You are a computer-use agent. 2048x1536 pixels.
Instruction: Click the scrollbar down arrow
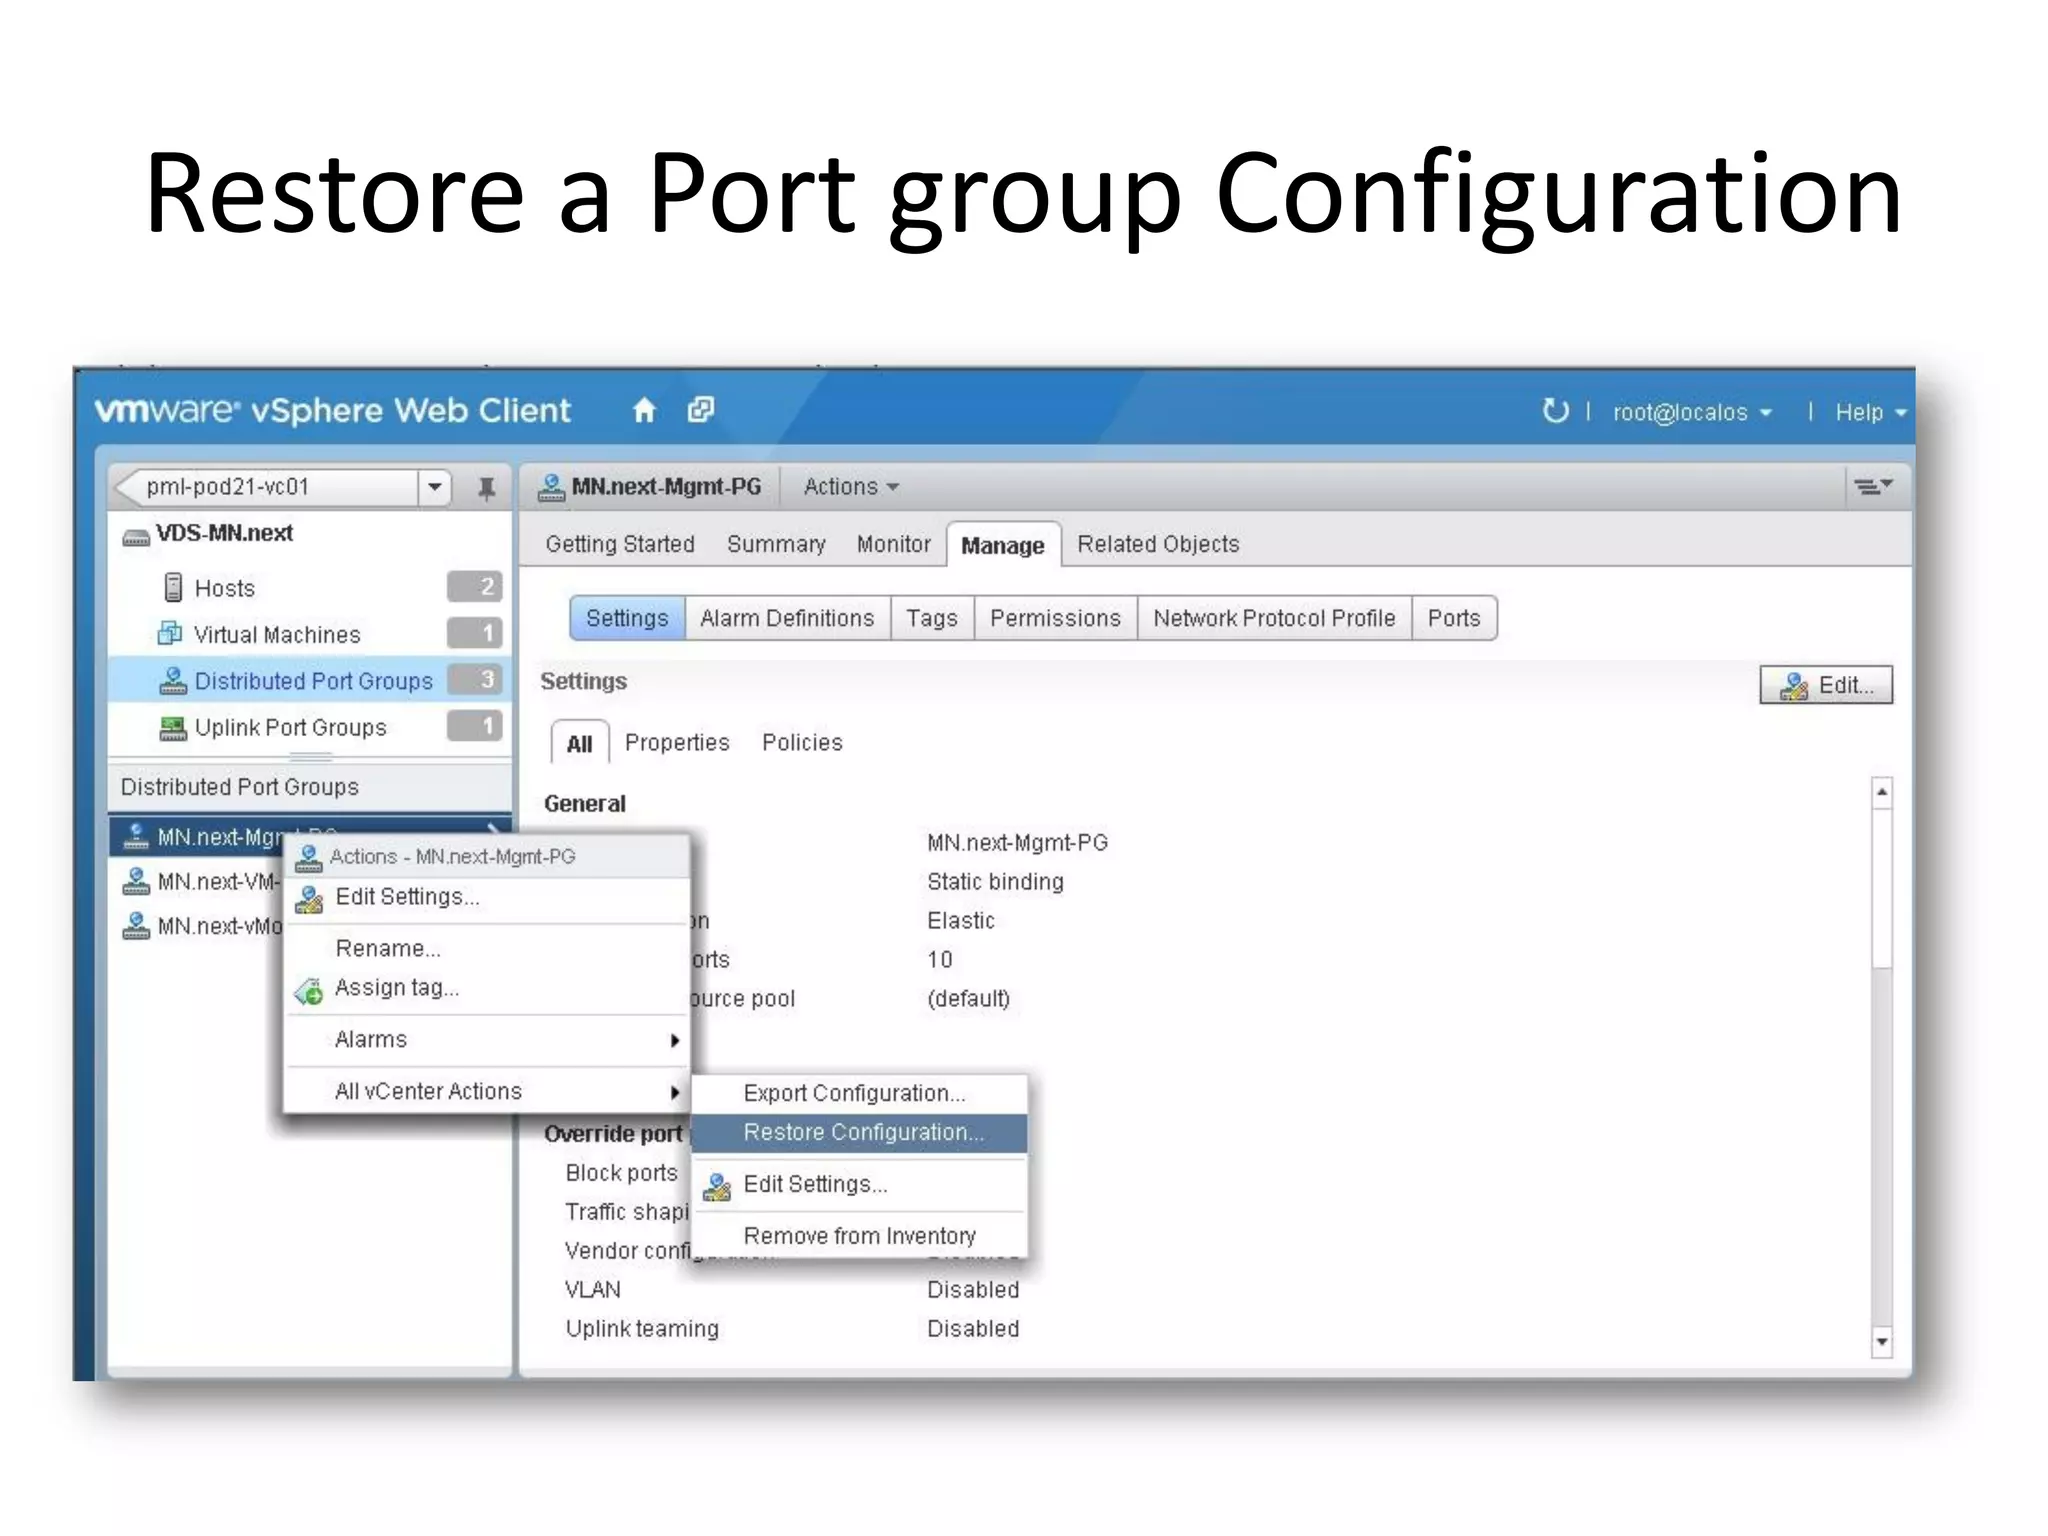tap(1882, 1342)
